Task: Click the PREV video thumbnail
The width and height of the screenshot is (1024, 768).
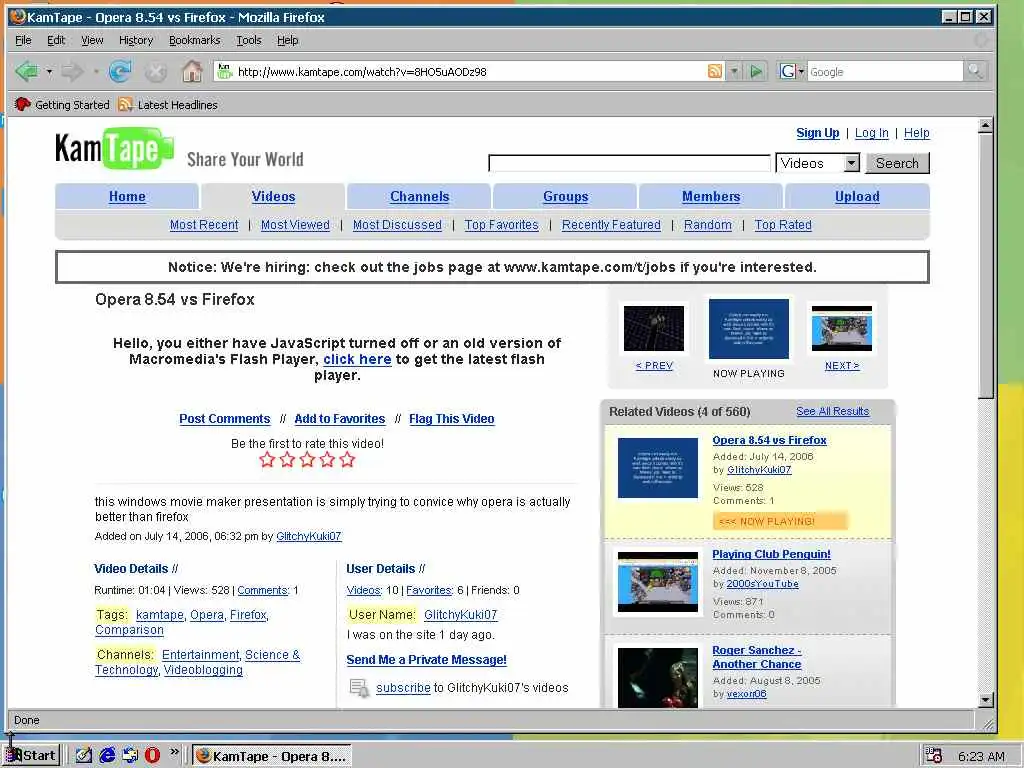Action: click(654, 328)
